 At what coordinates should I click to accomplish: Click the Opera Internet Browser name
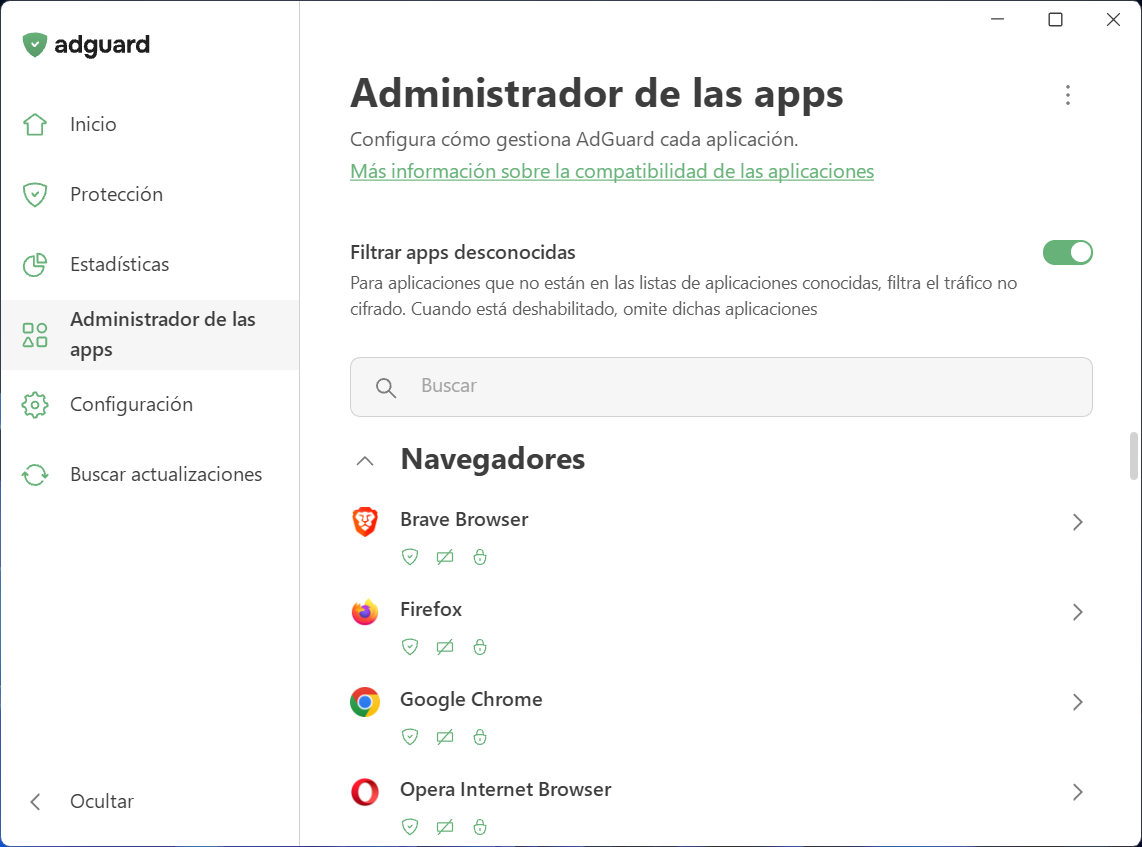click(x=505, y=790)
